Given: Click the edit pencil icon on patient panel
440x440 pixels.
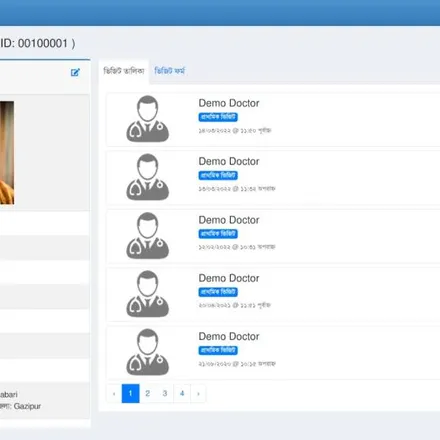Looking at the screenshot, I should (x=75, y=72).
